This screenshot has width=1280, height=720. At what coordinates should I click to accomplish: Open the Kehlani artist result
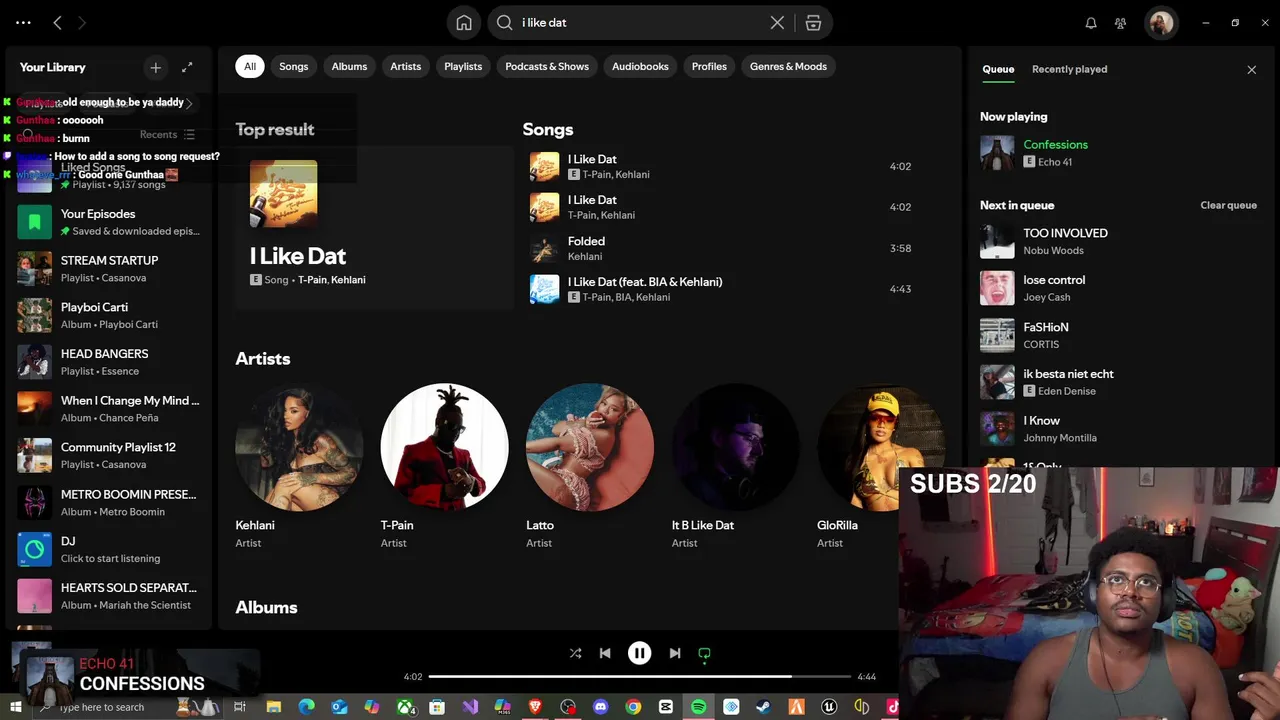tap(299, 467)
